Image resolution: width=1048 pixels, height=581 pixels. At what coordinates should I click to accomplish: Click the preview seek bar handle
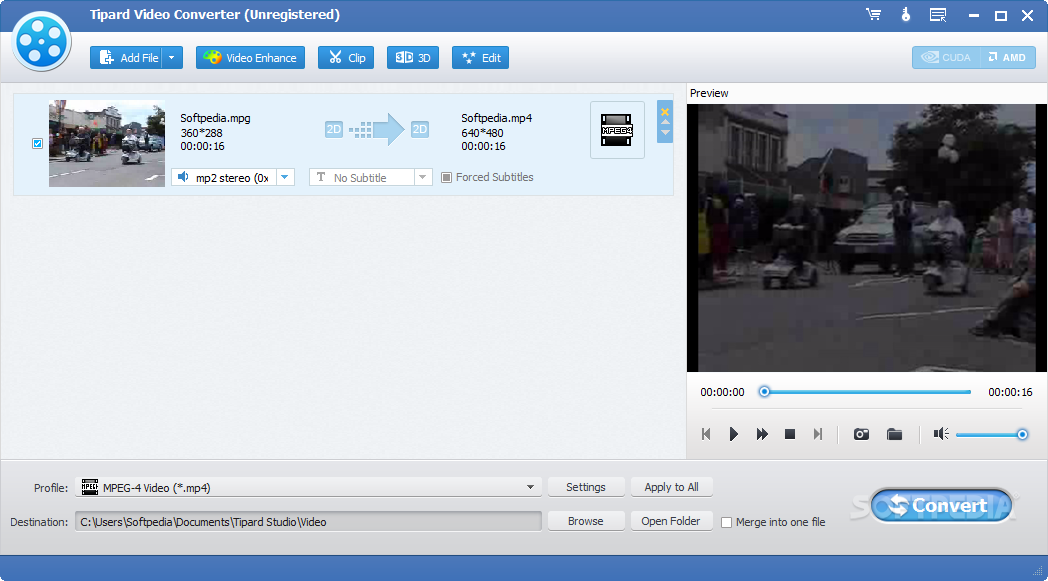(765, 392)
